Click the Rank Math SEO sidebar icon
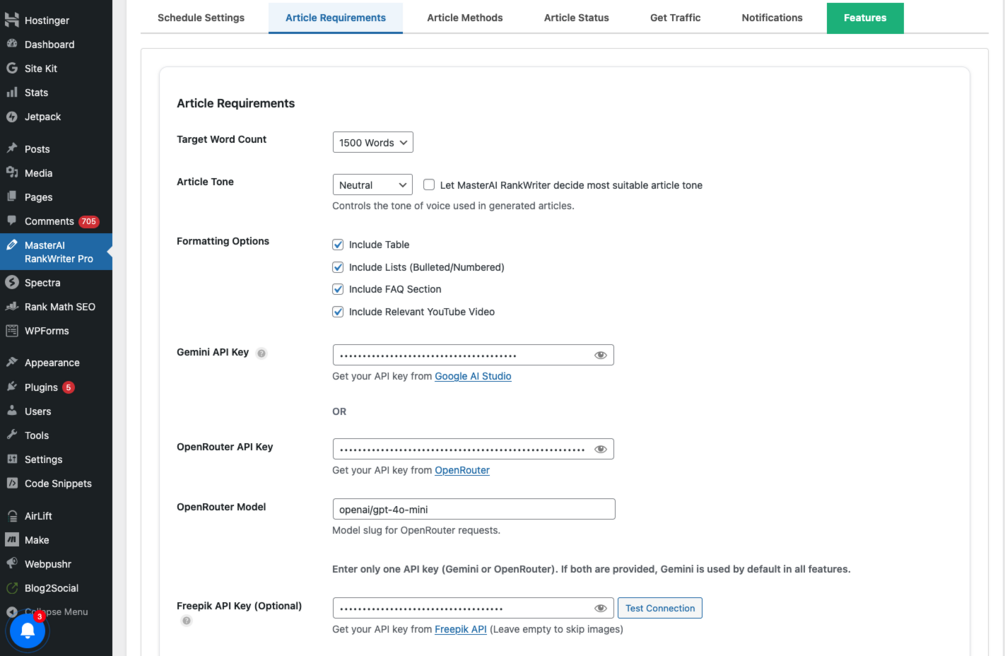Screen dimensions: 1005x656 click(x=12, y=307)
